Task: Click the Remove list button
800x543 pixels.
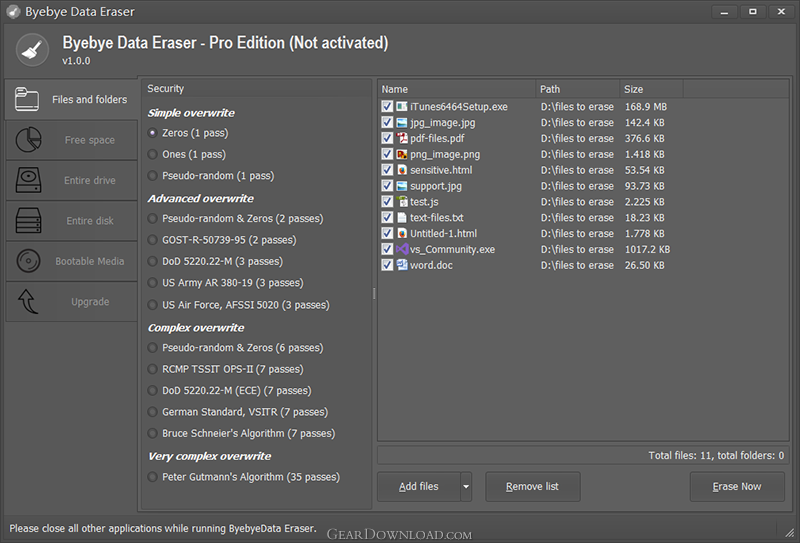Action: pyautogui.click(x=532, y=487)
